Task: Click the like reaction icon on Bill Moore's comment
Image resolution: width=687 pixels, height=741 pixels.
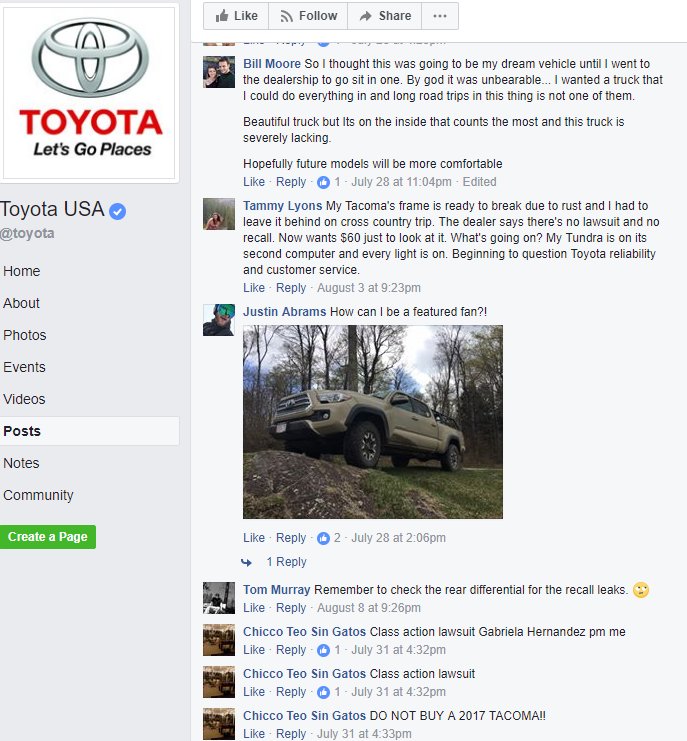Action: point(323,182)
